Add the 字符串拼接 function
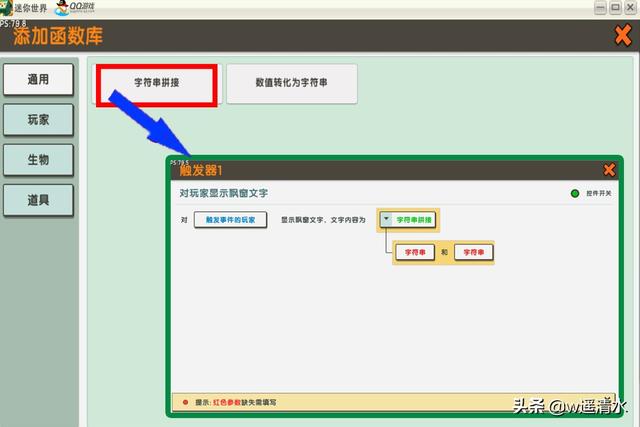640x427 pixels. coord(157,83)
